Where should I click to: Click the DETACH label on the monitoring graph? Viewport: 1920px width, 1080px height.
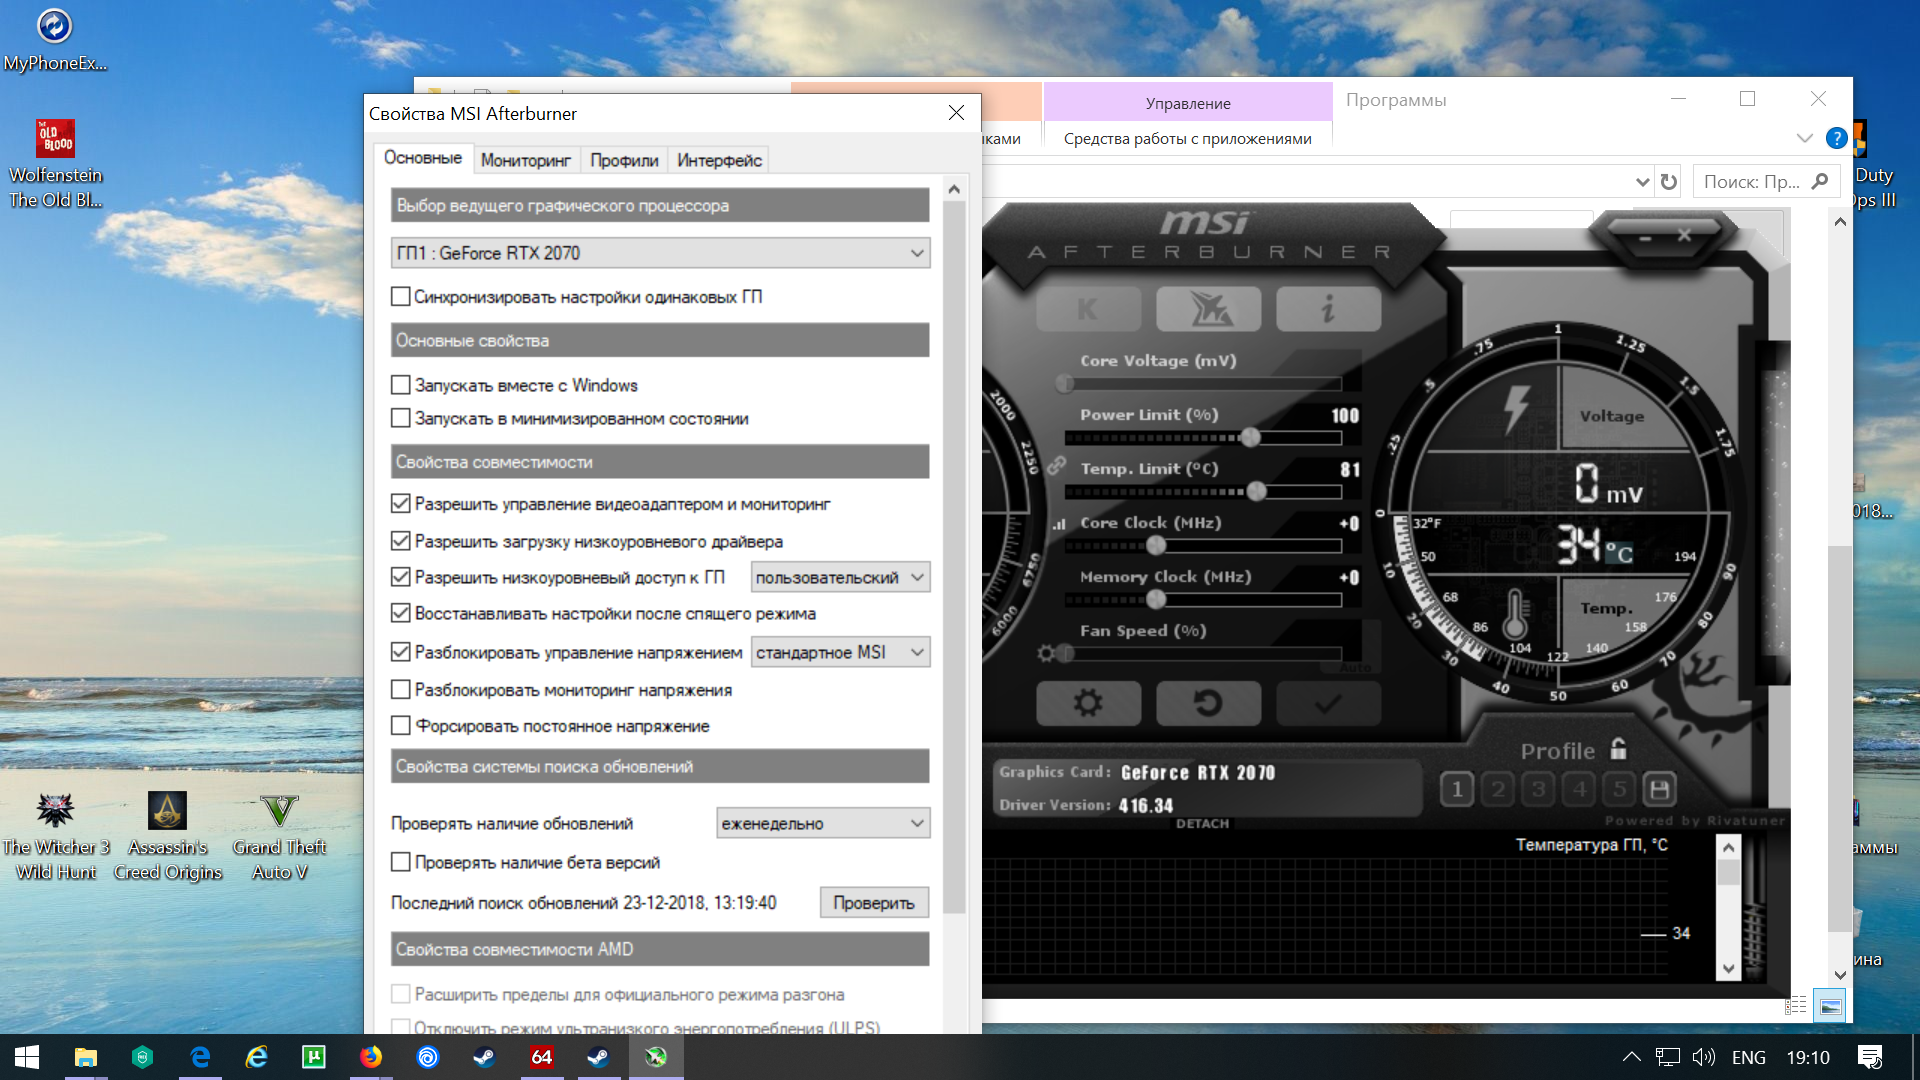coord(1202,823)
